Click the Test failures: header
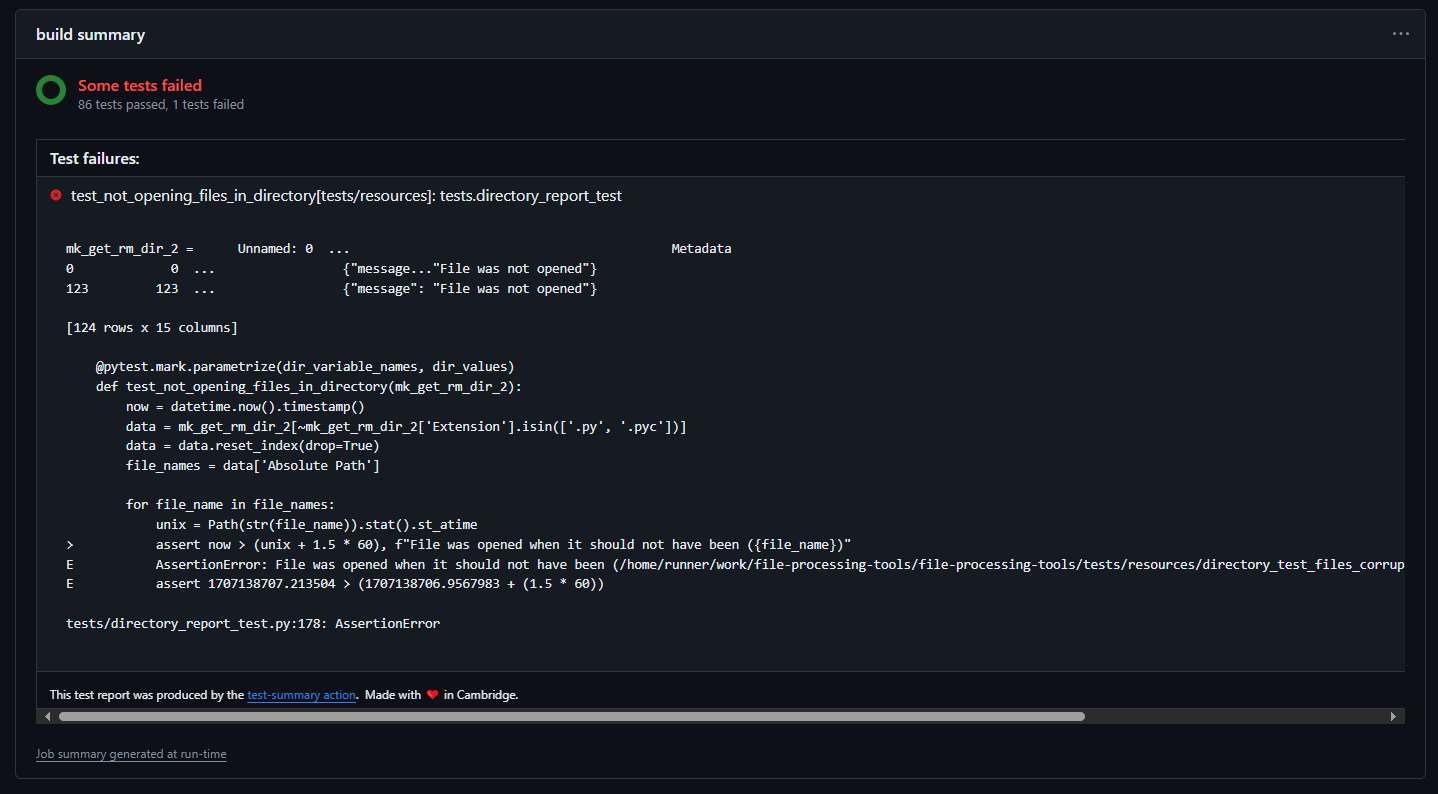 (x=94, y=158)
